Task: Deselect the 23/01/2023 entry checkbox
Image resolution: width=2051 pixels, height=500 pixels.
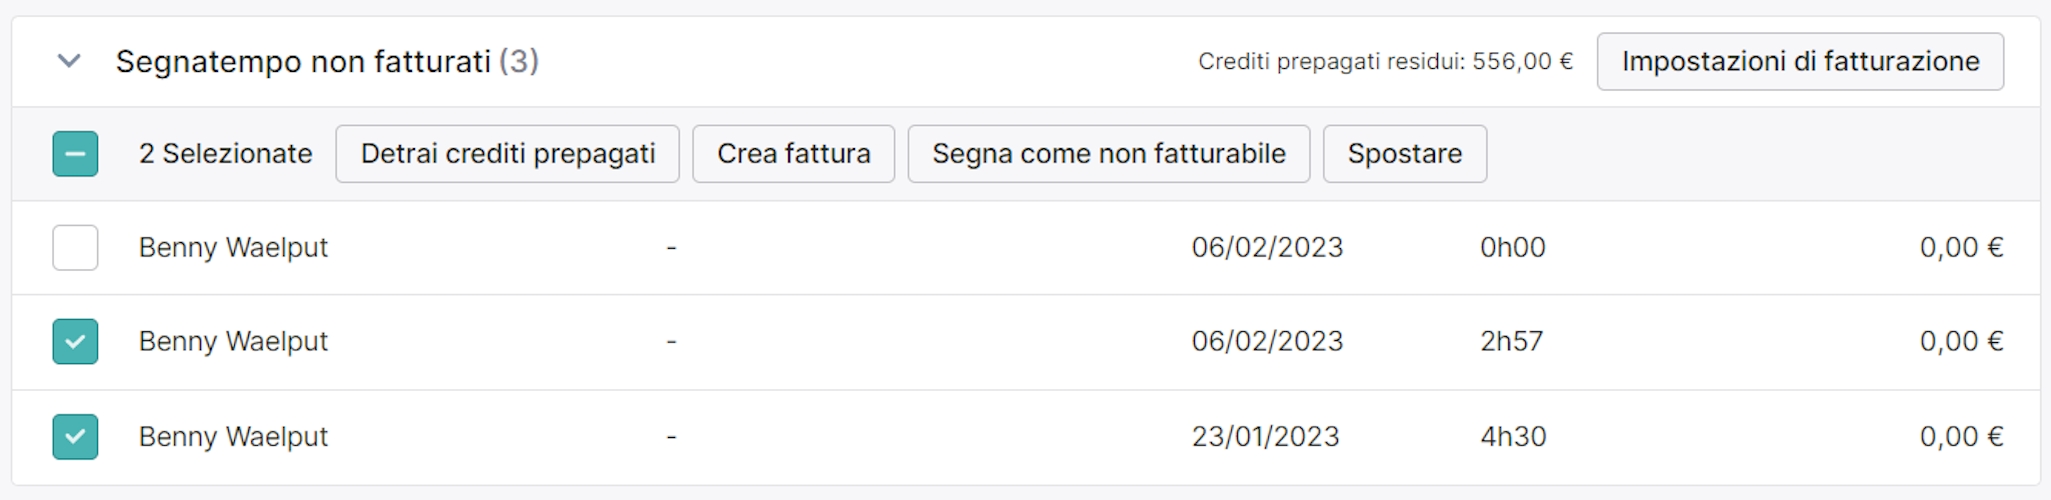Action: click(75, 437)
